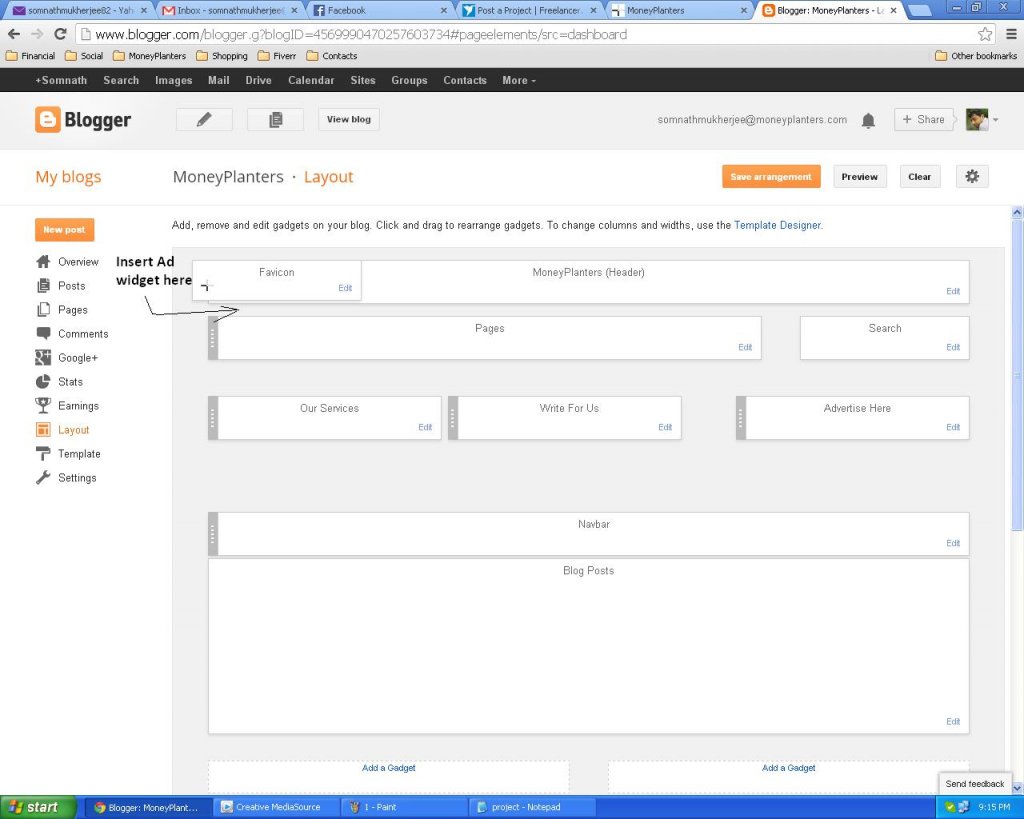Click the Share button

[x=923, y=120]
